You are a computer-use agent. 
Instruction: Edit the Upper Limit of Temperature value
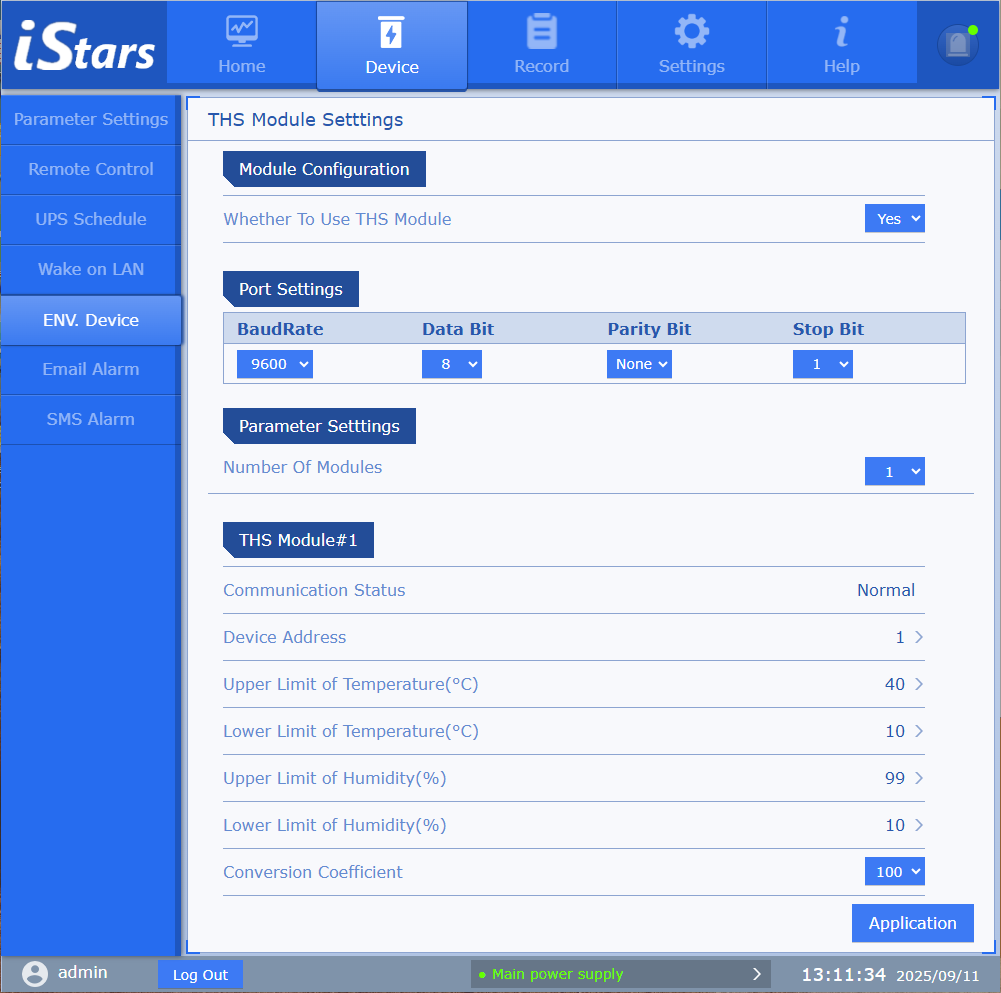tap(903, 685)
